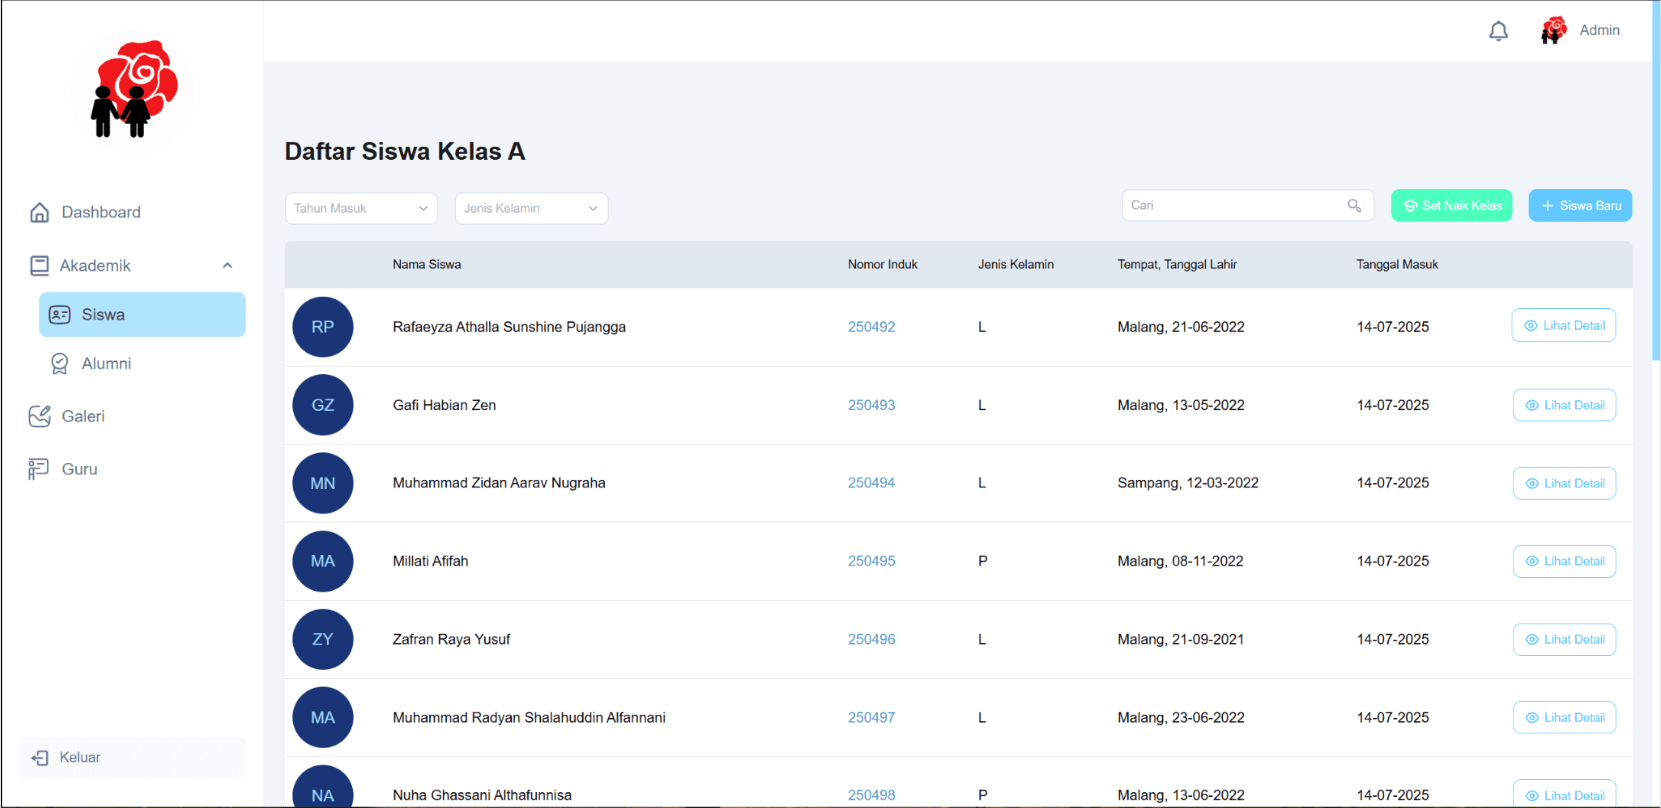Open student number 250494 link
The height and width of the screenshot is (808, 1661).
coord(872,483)
